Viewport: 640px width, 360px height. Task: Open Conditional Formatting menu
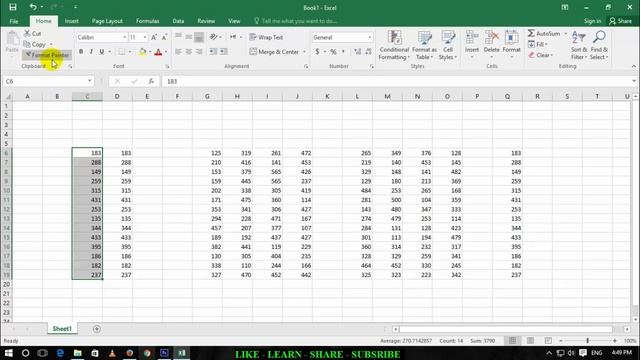click(394, 45)
